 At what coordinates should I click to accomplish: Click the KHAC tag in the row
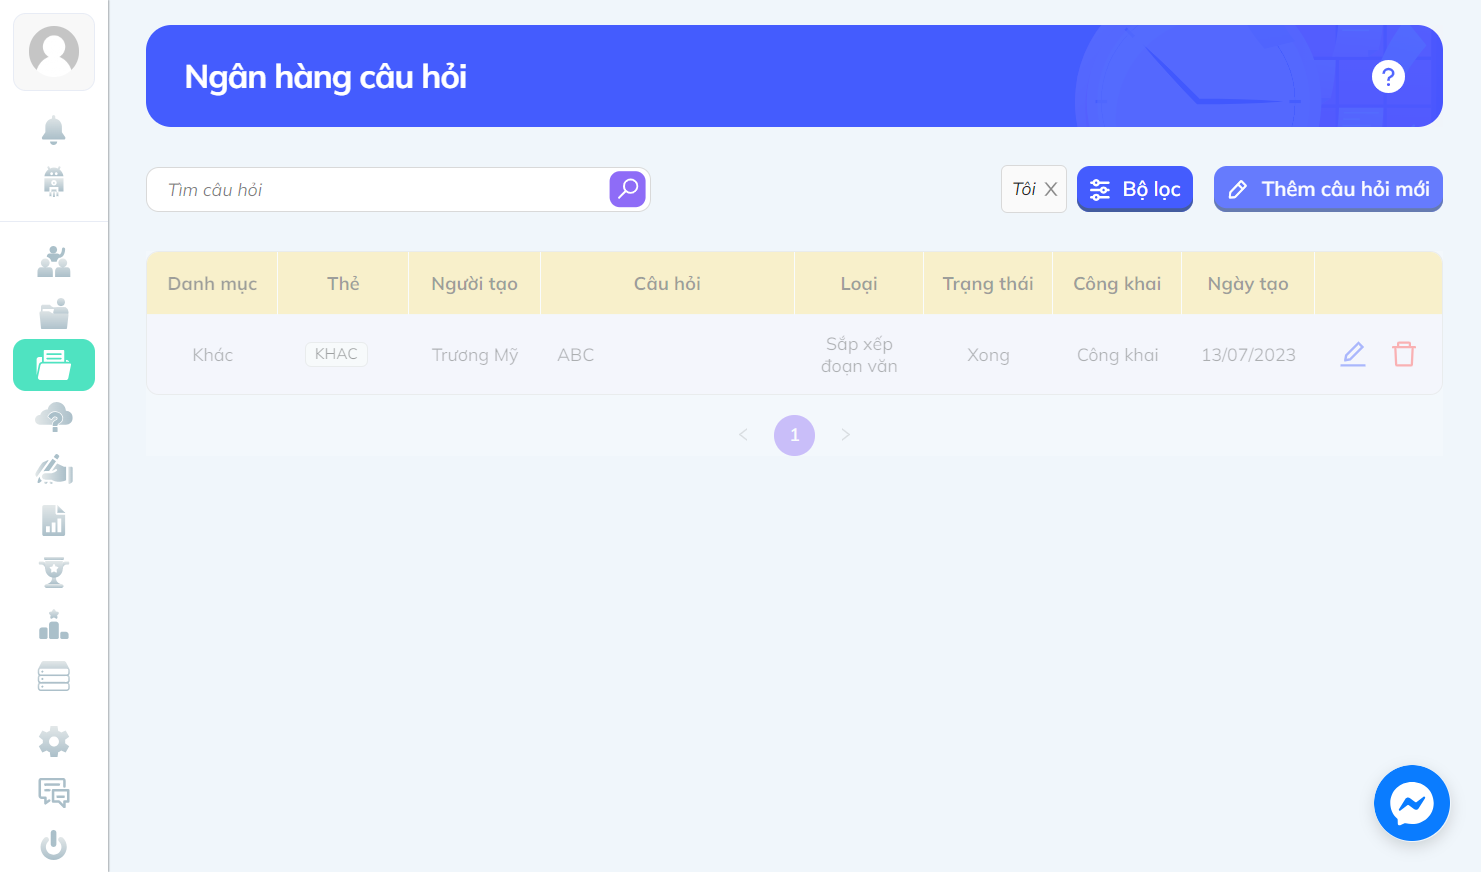[x=336, y=354]
